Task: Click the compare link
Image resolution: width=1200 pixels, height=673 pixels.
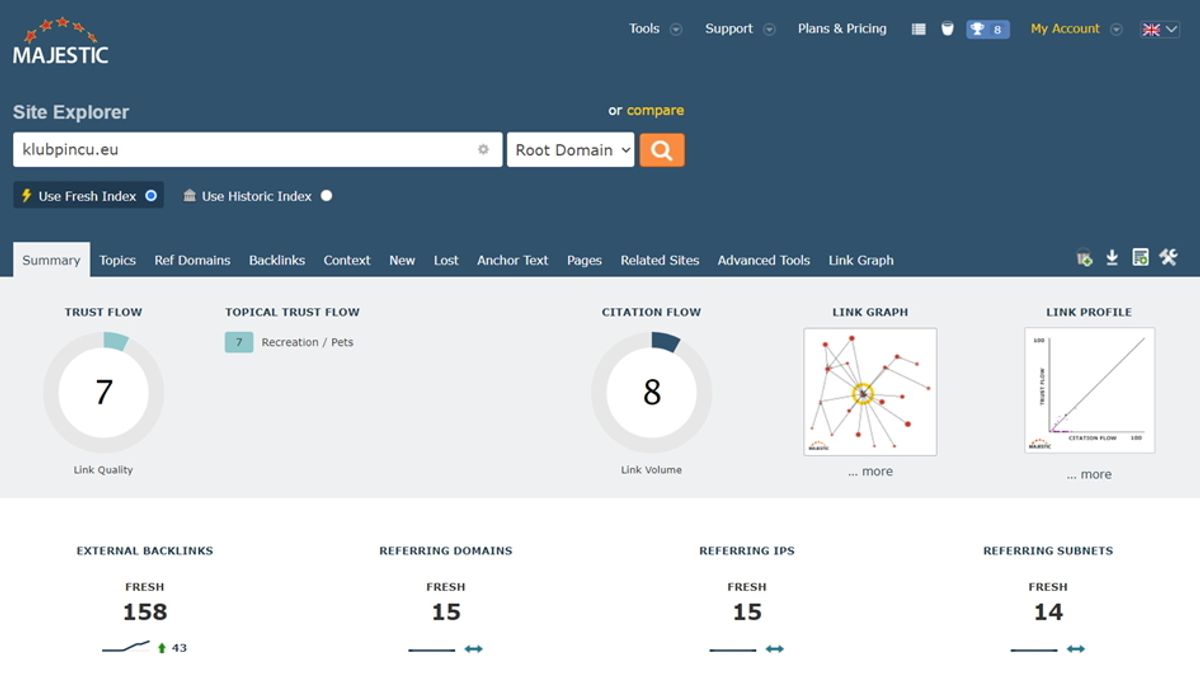Action: [655, 110]
